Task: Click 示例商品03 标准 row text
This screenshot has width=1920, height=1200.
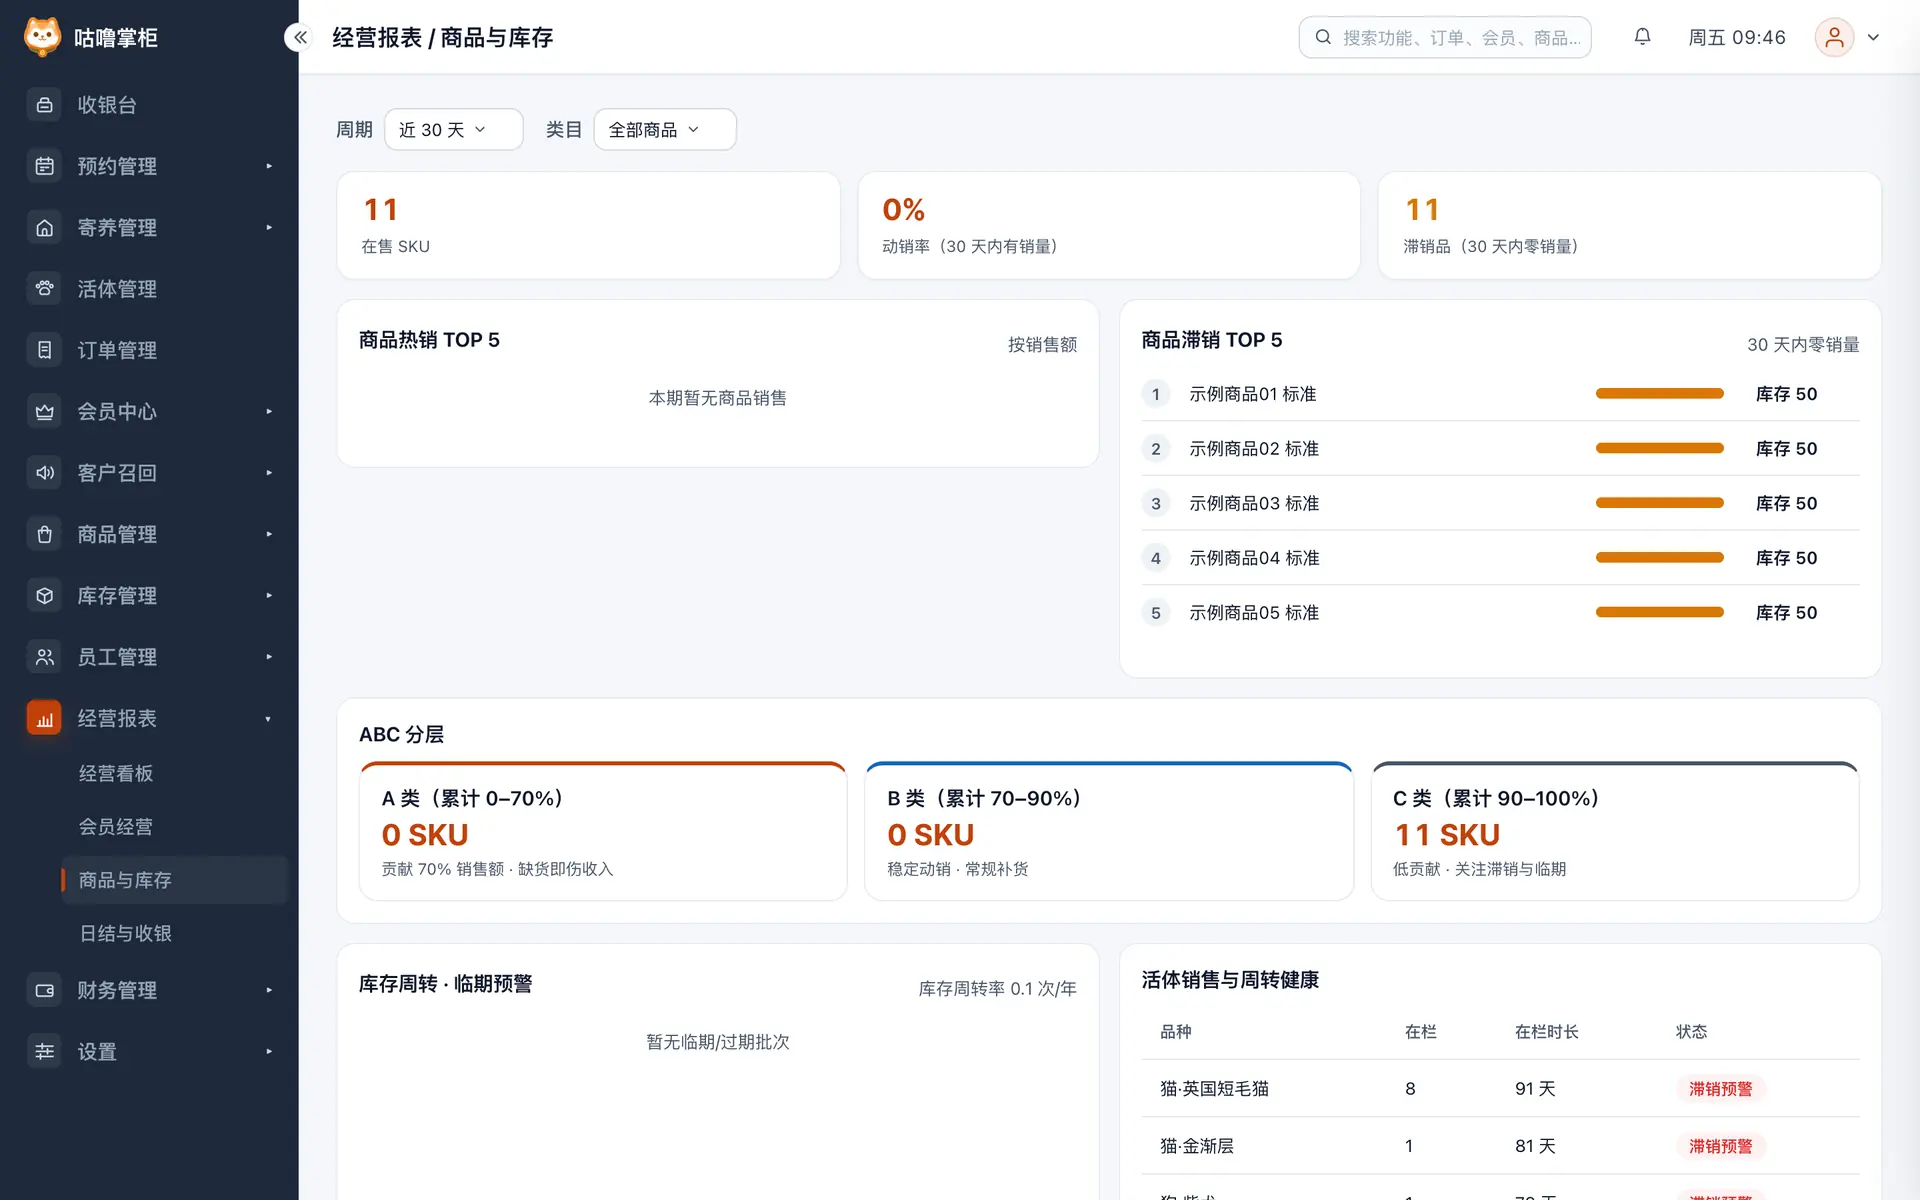Action: [1253, 503]
